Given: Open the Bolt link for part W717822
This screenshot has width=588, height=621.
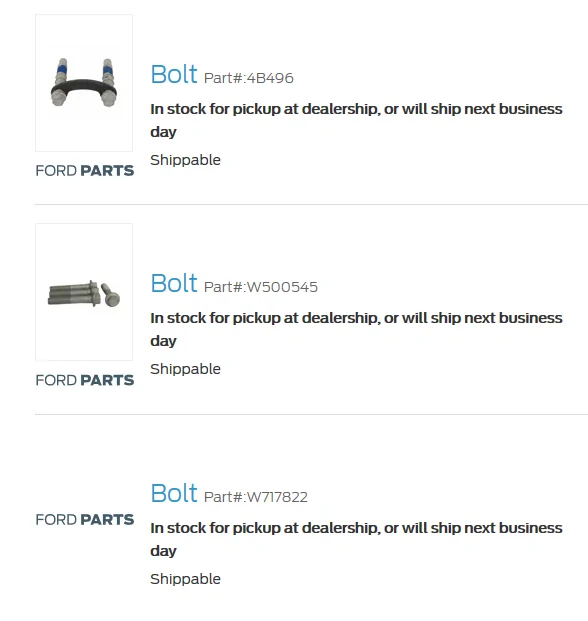Looking at the screenshot, I should pyautogui.click(x=174, y=493).
